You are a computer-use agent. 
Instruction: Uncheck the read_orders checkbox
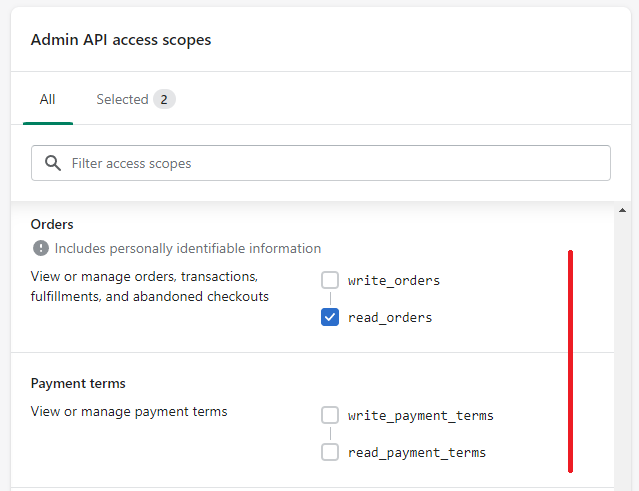330,317
